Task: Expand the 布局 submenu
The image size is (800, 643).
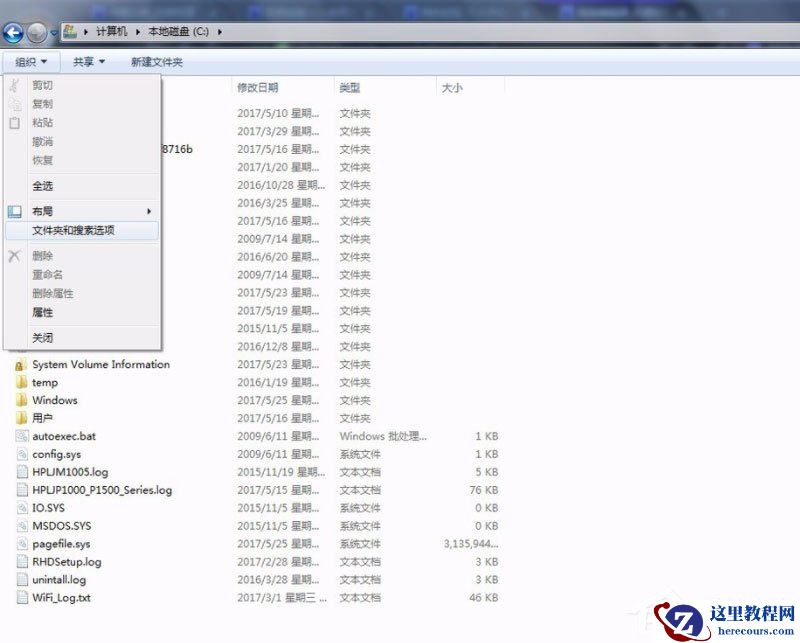Action: [44, 211]
